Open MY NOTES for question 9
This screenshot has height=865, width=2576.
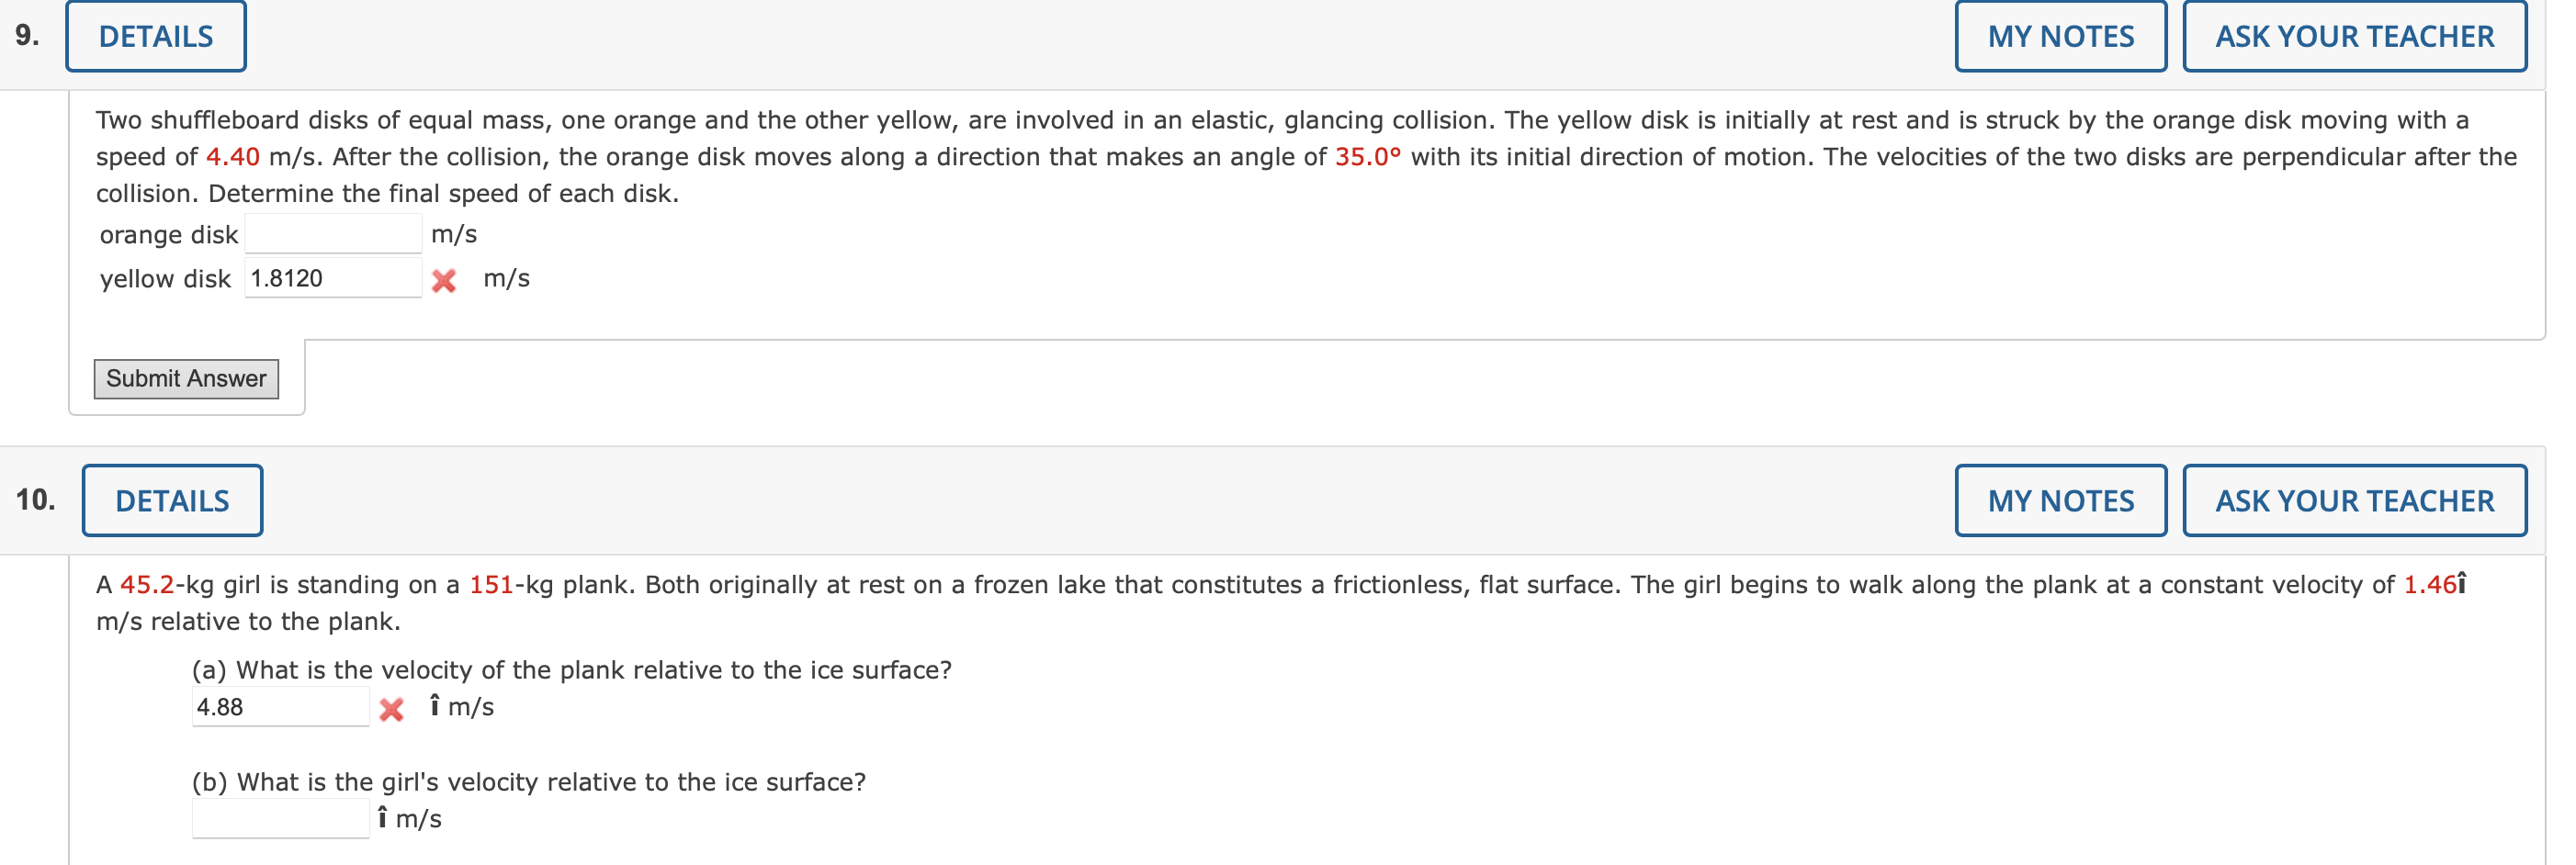(x=2059, y=36)
